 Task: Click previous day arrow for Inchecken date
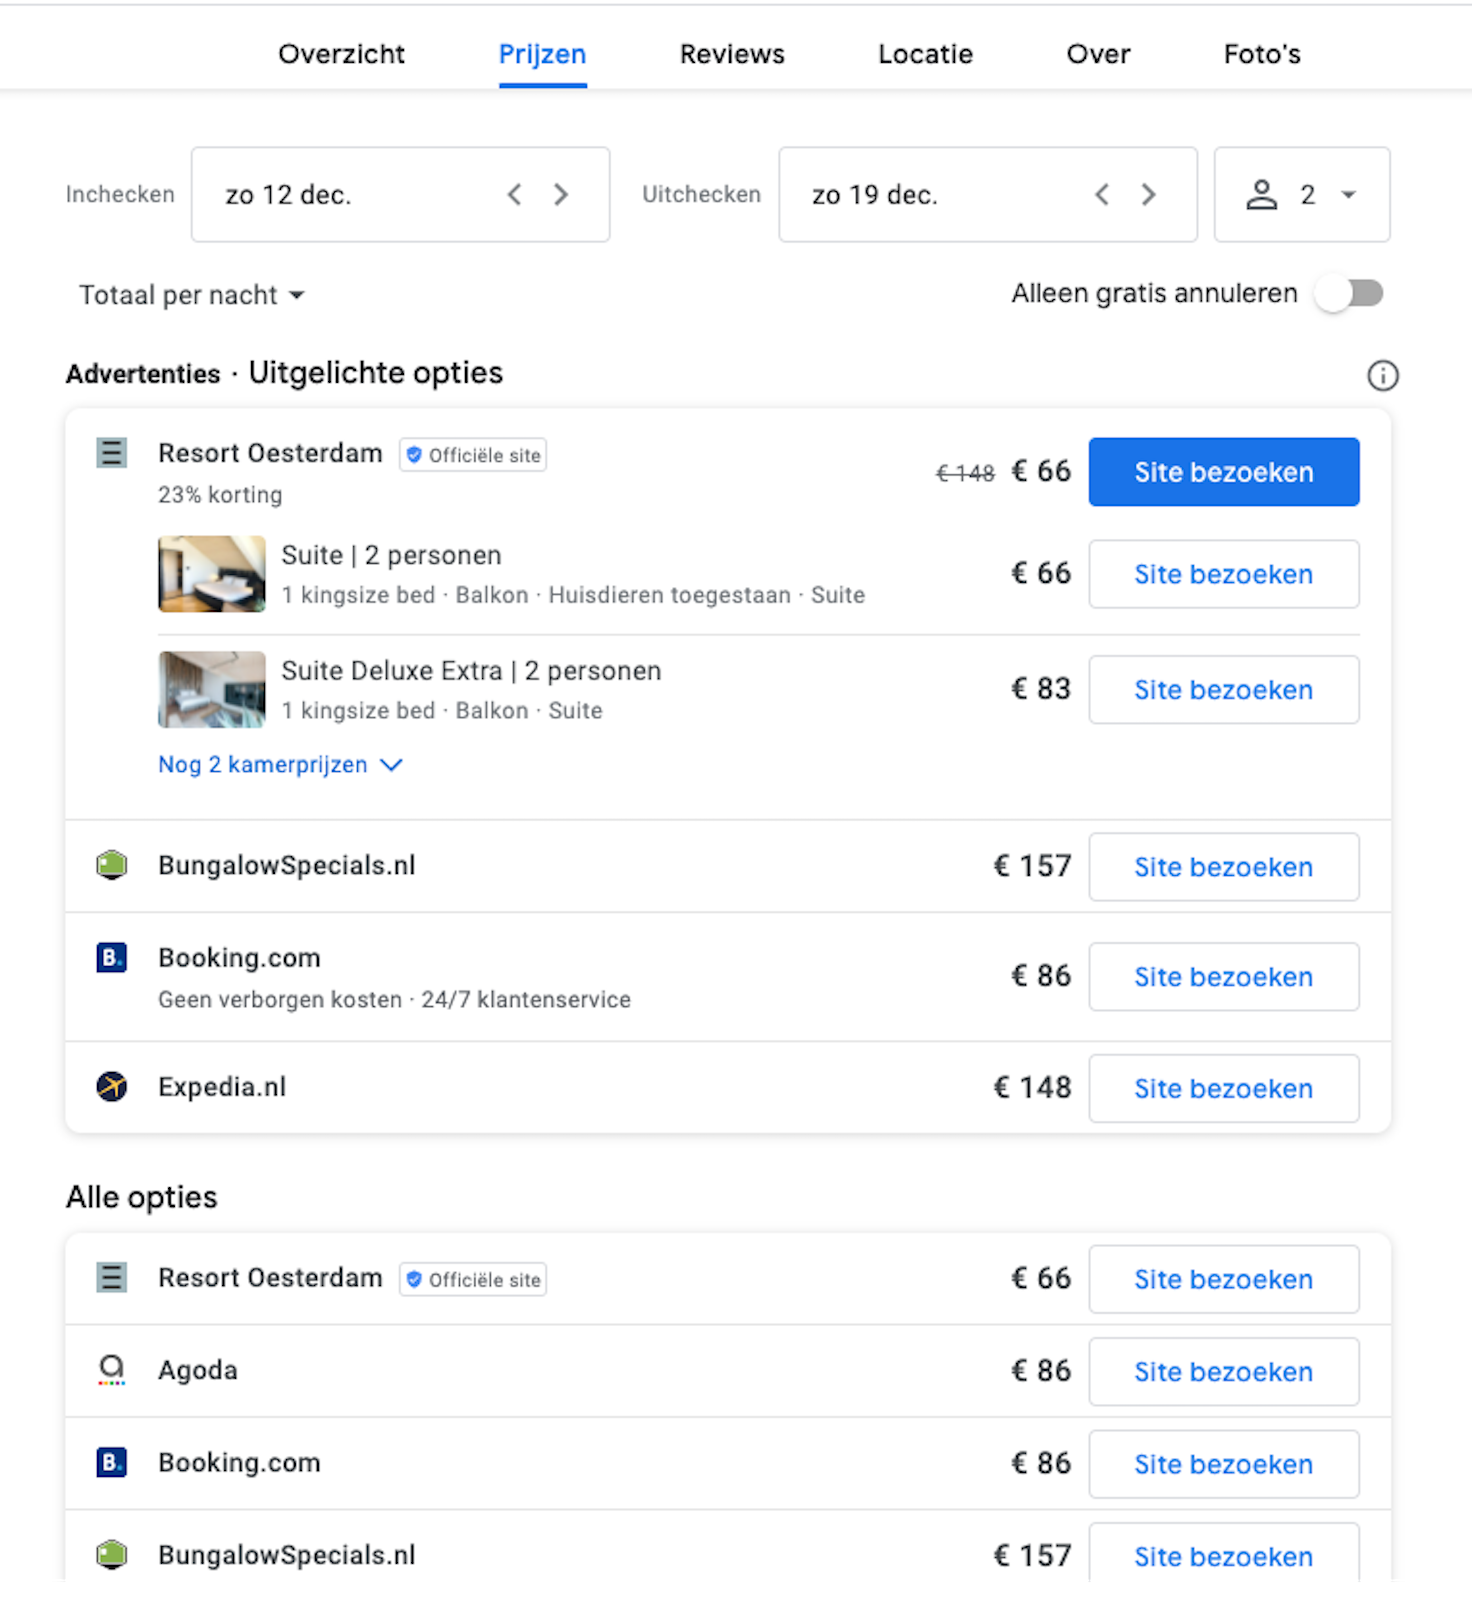point(514,195)
